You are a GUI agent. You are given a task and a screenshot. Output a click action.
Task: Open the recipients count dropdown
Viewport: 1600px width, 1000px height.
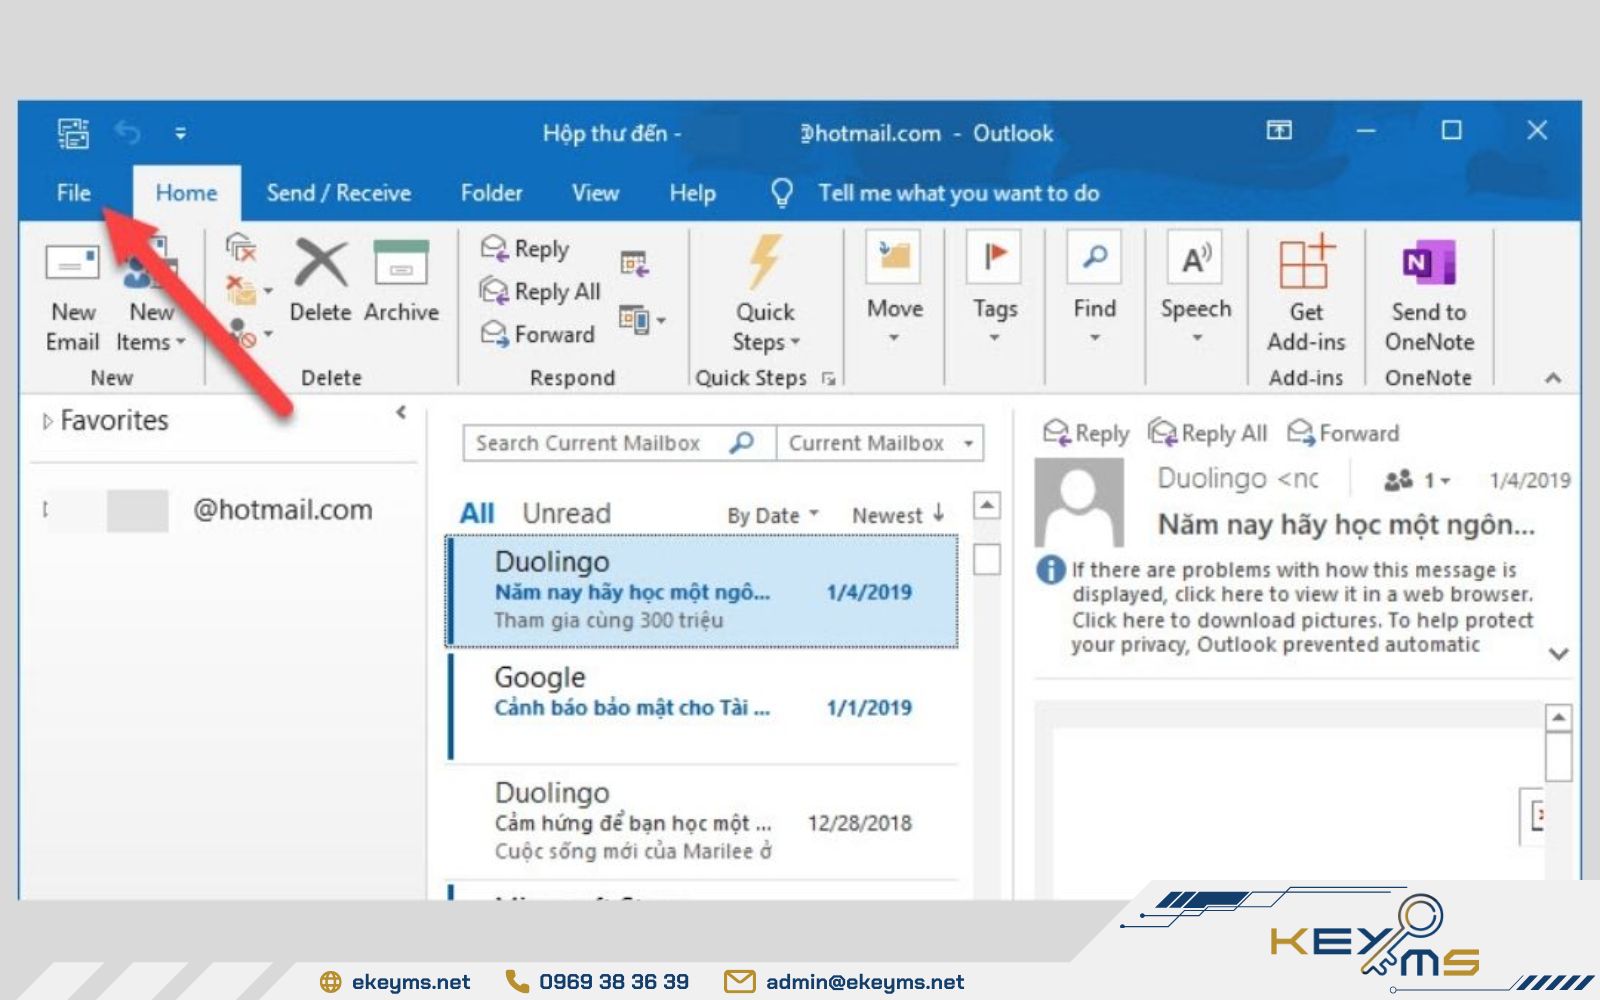1418,481
